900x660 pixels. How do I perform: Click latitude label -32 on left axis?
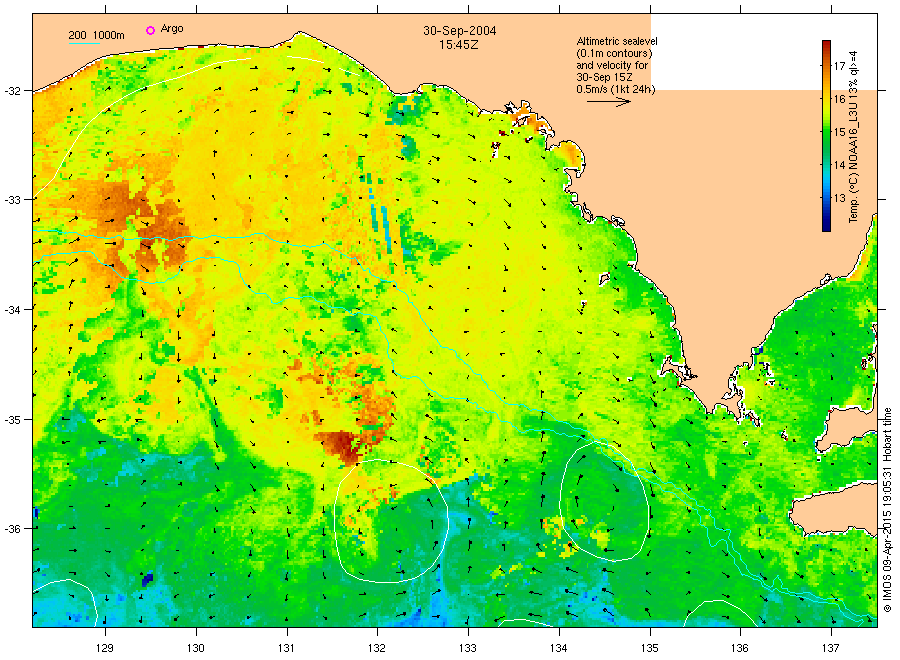point(13,91)
